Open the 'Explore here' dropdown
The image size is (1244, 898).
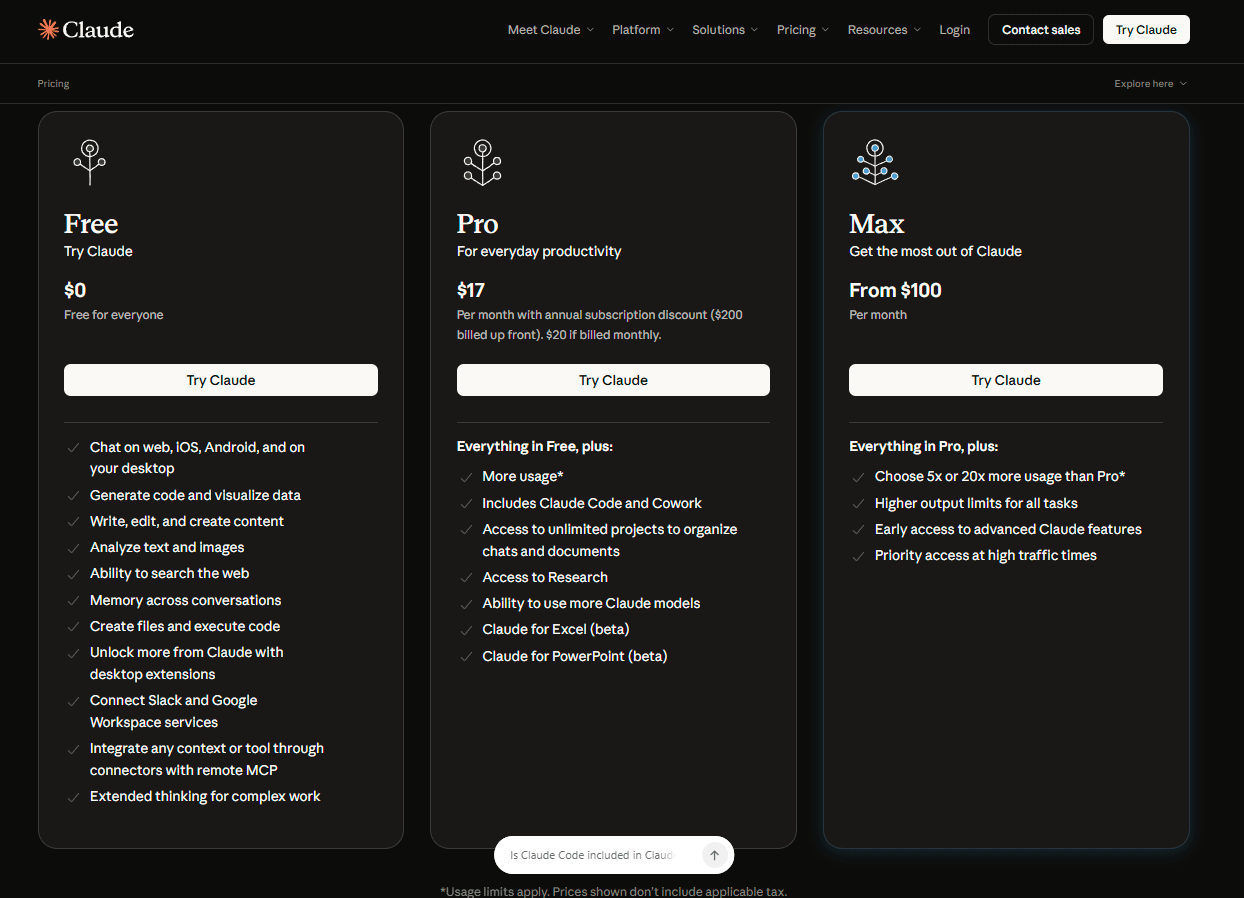(x=1149, y=83)
